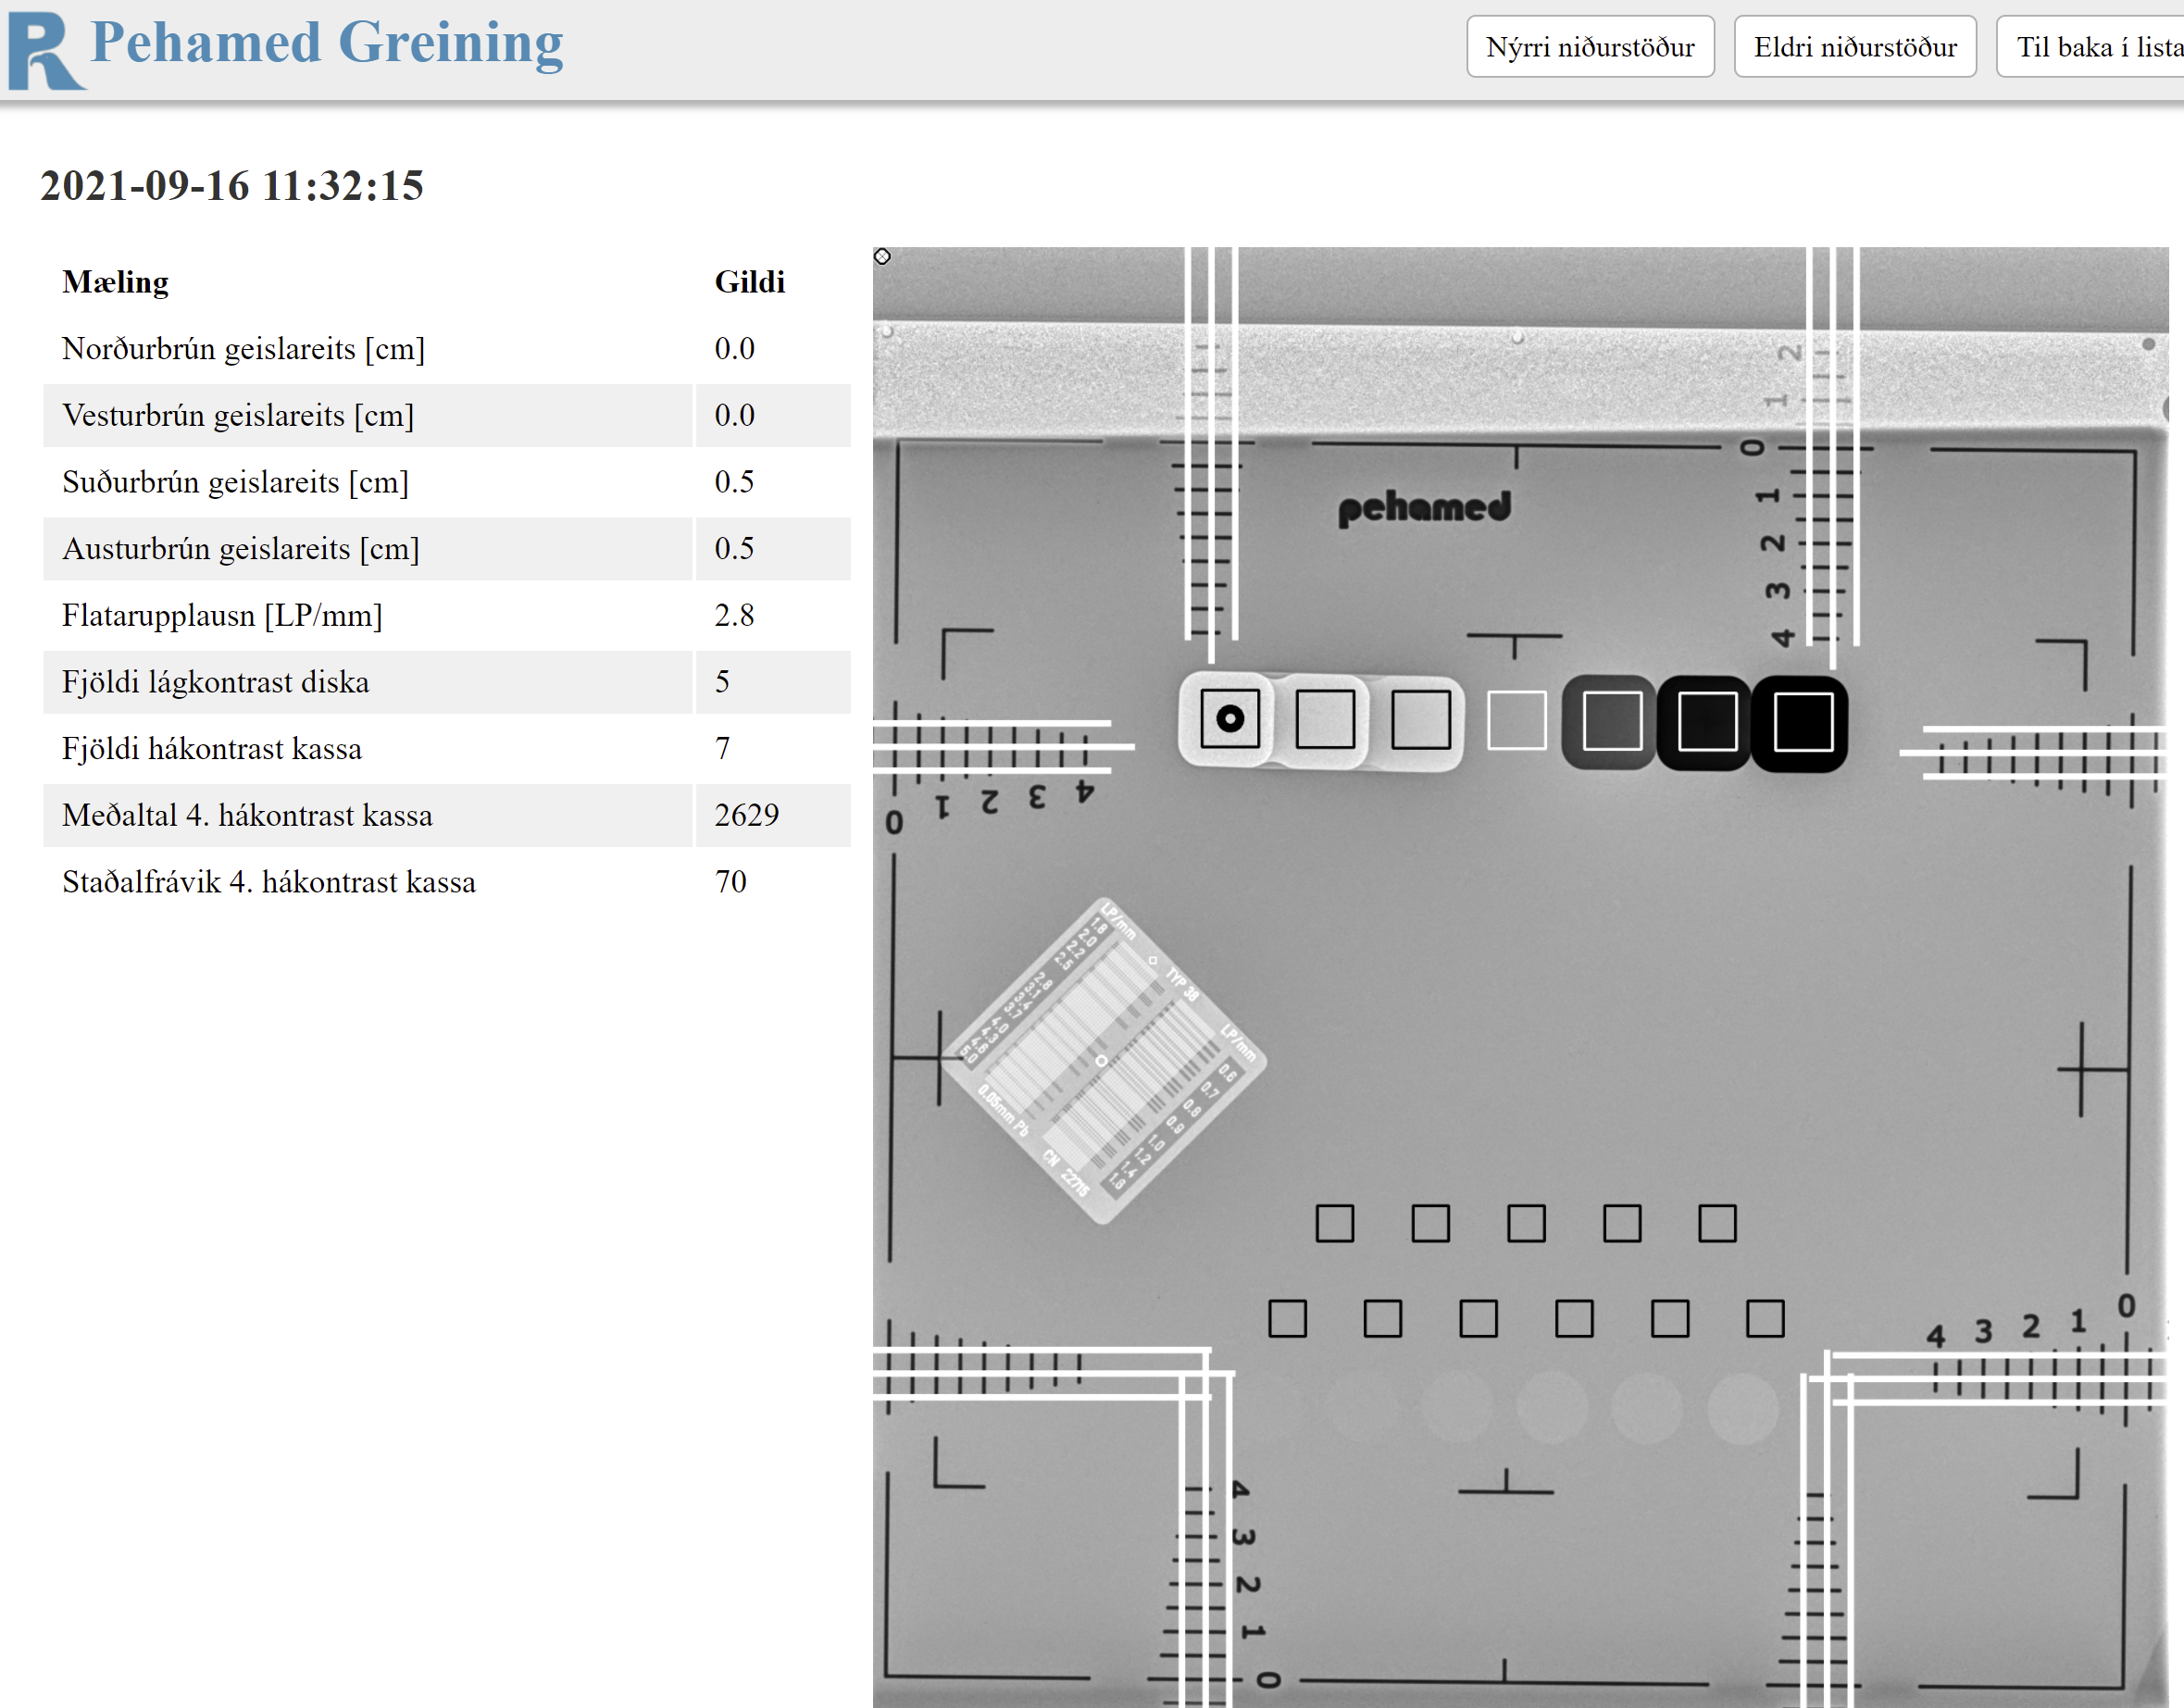Click the line-pair resolution test pattern
The image size is (2184, 1708).
click(x=1103, y=1060)
